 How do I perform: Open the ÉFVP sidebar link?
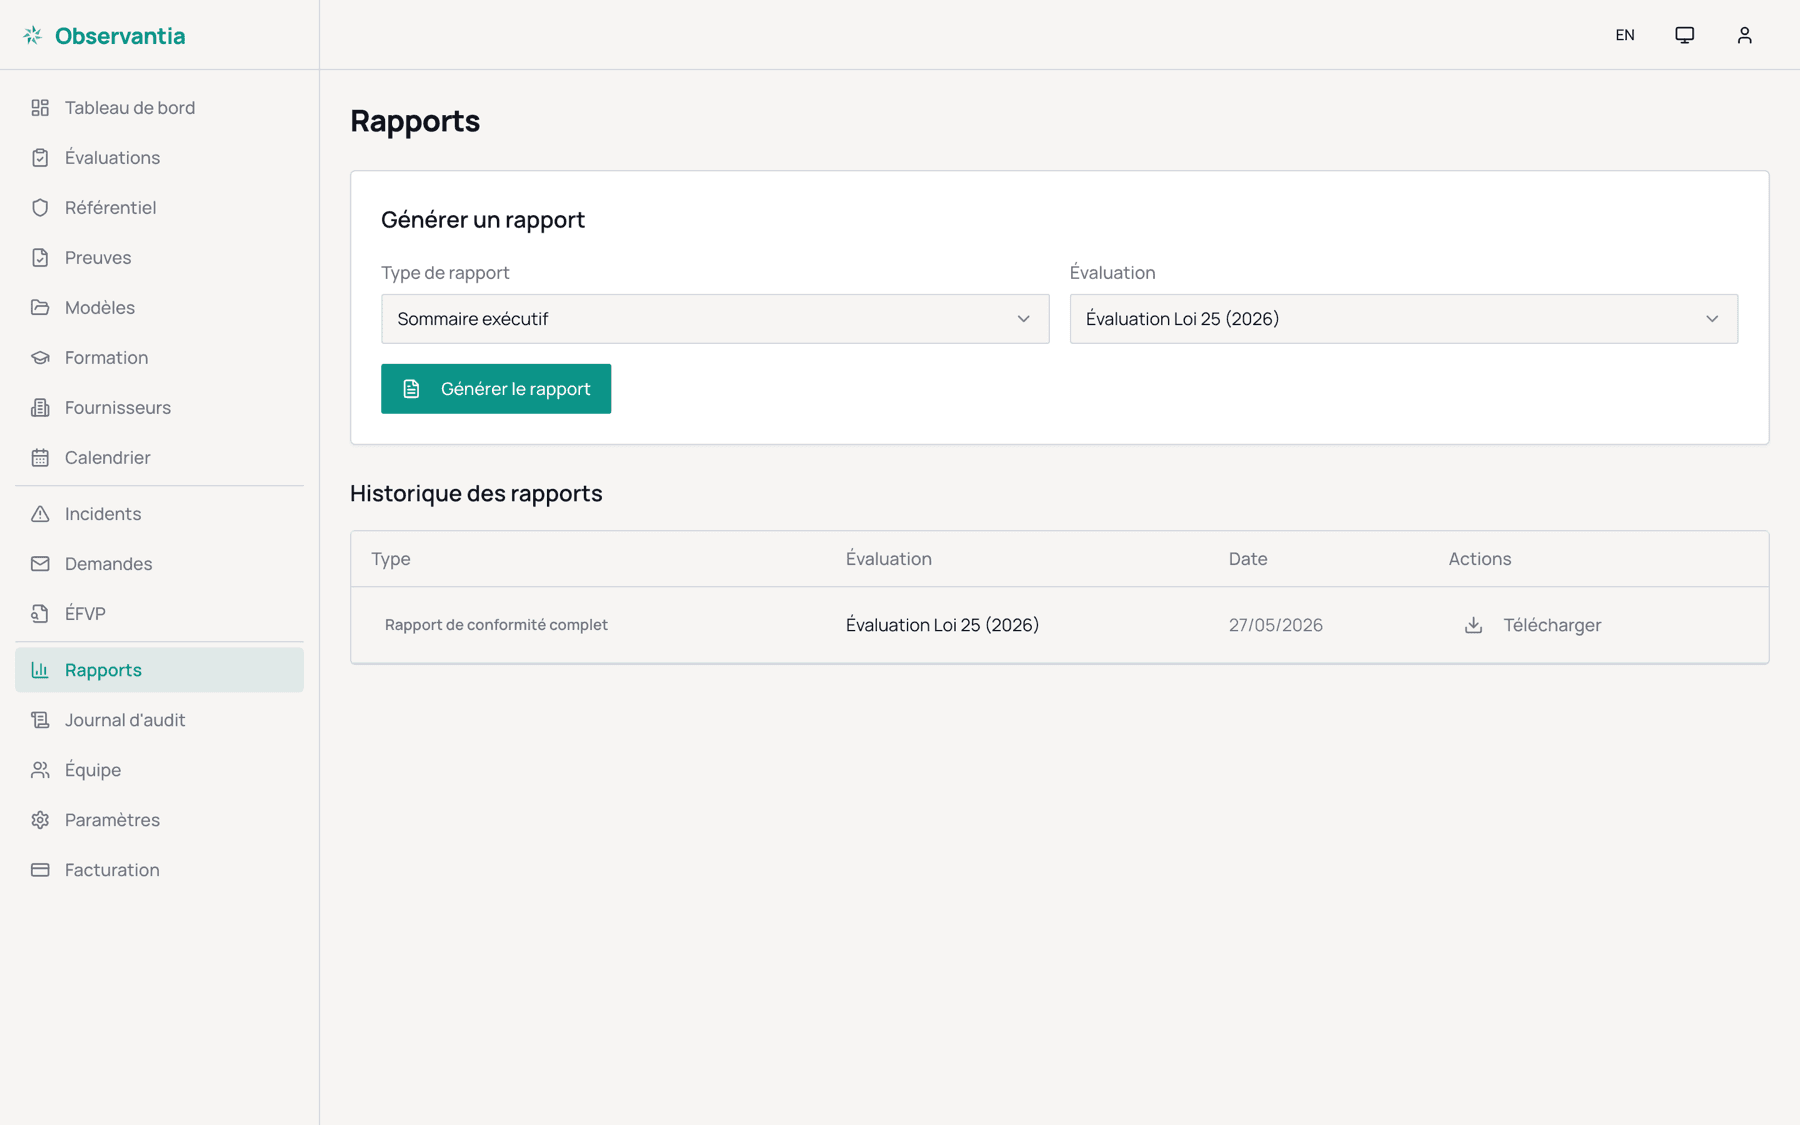(159, 613)
